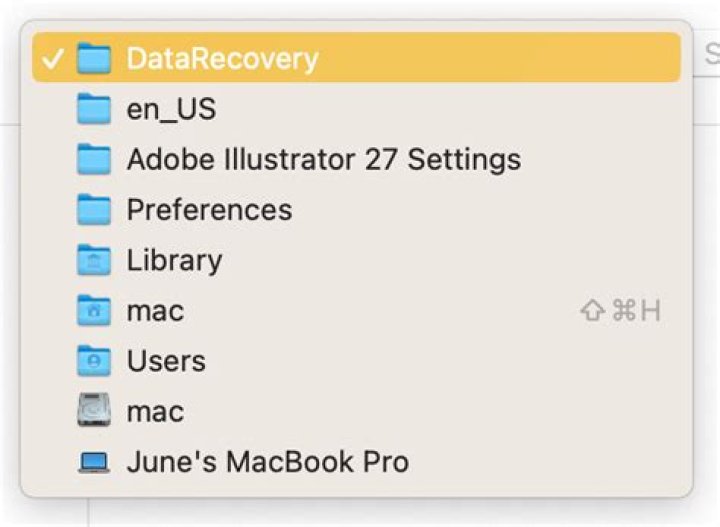The image size is (720, 527).
Task: Click the Adobe Illustrator 27 Settings folder icon
Action: [x=93, y=159]
